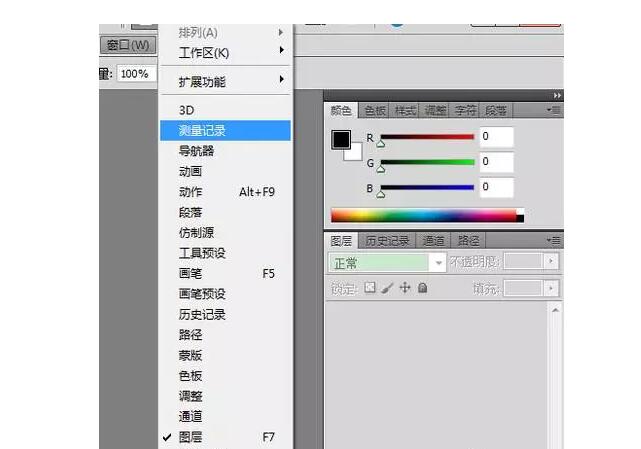Select 工具预设 from the menu
The height and width of the screenshot is (449, 641).
225,253
